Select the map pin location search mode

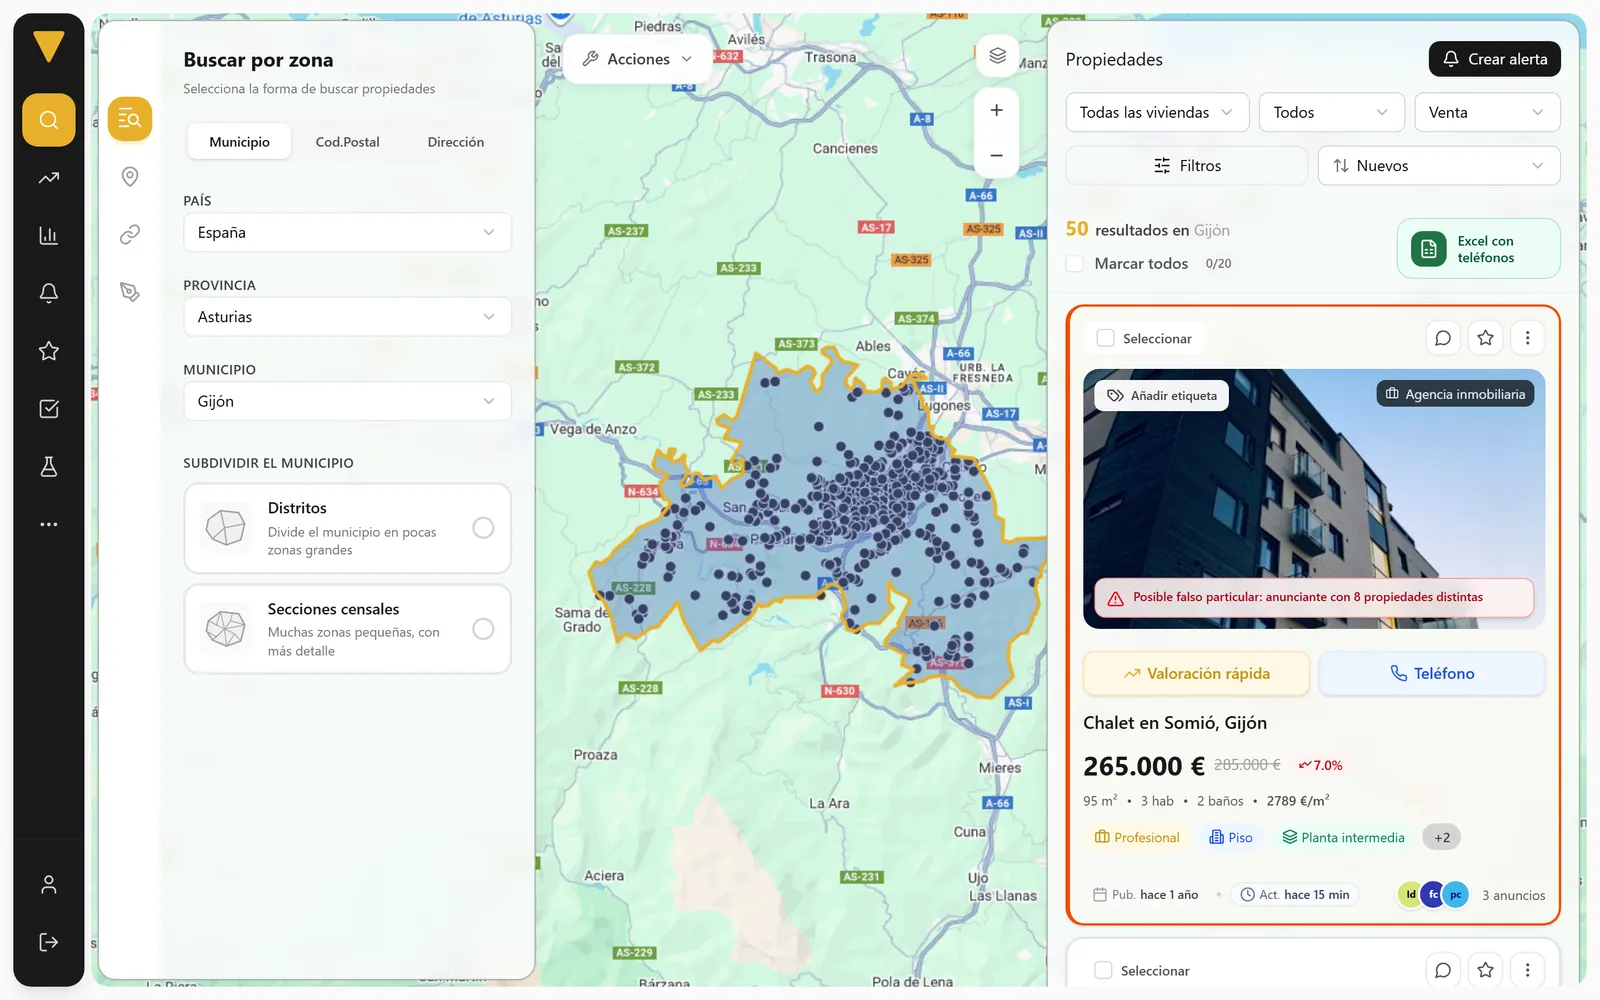(130, 177)
